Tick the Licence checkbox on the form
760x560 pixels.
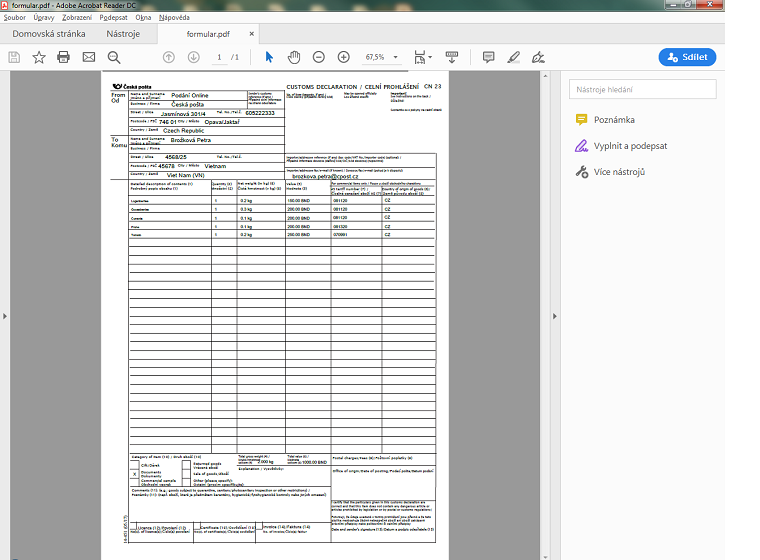point(133,525)
